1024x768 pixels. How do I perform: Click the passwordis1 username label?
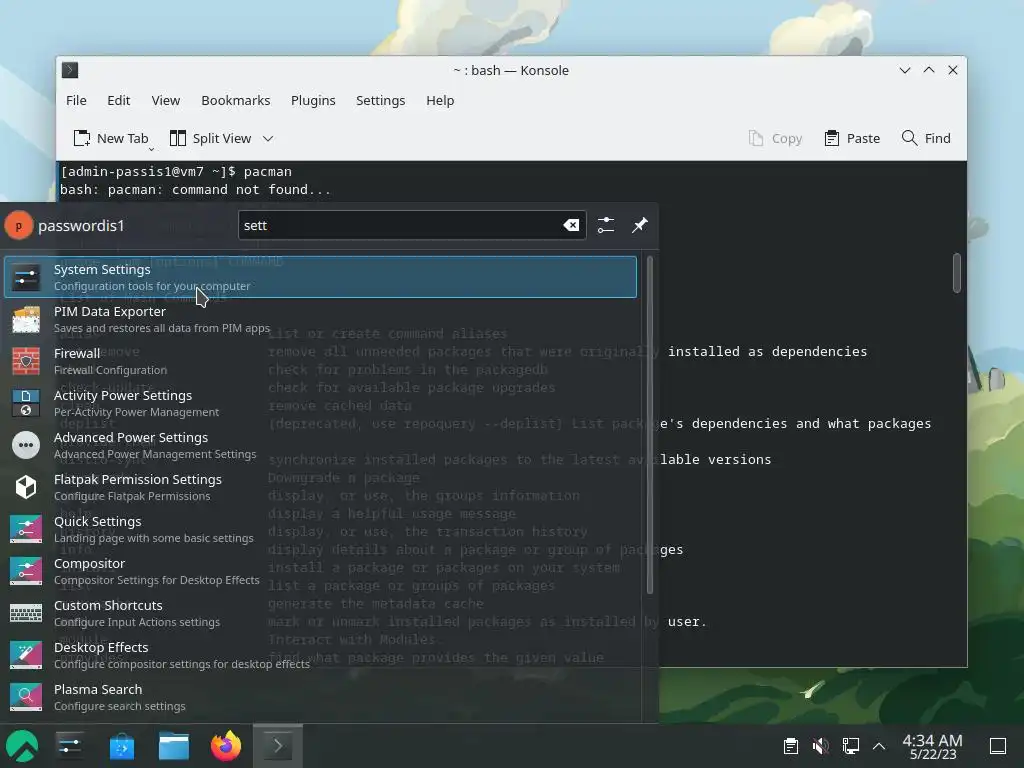pos(81,226)
